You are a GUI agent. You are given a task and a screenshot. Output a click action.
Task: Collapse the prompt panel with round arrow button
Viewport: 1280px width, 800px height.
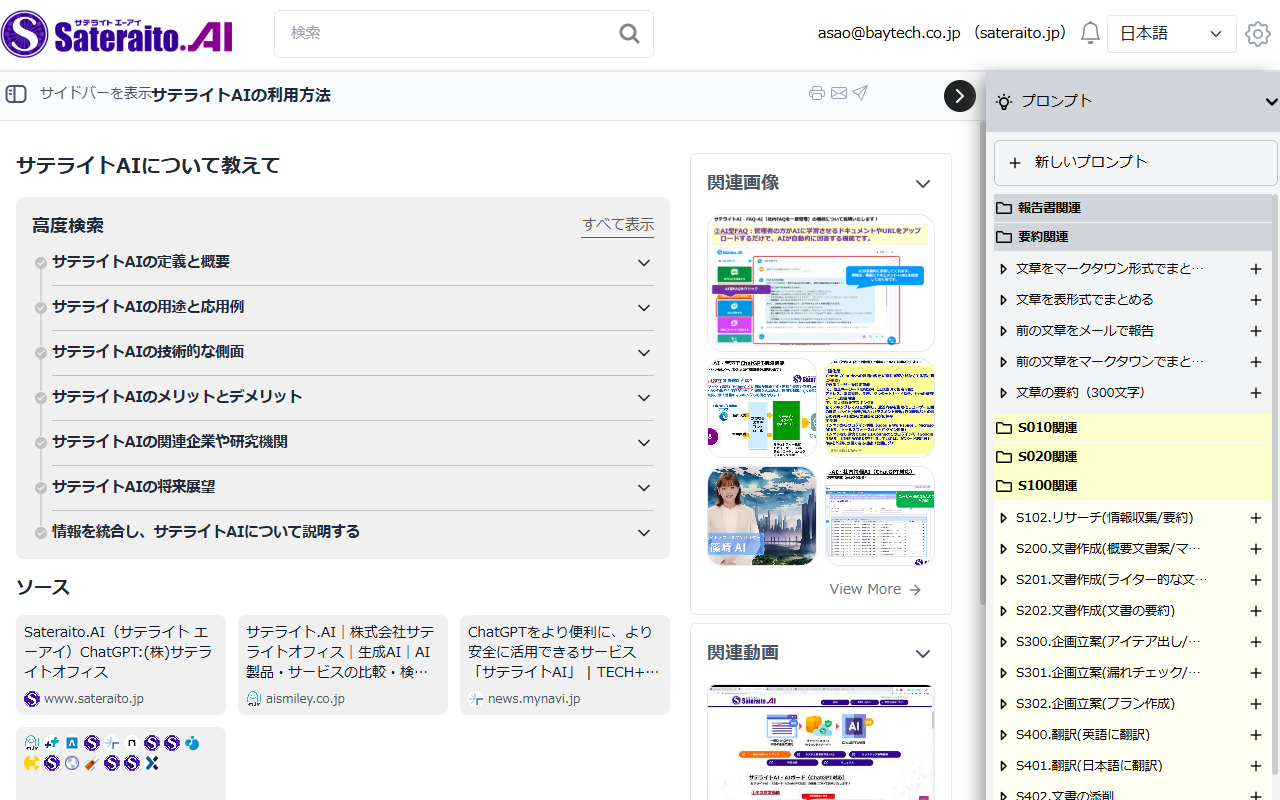tap(960, 96)
